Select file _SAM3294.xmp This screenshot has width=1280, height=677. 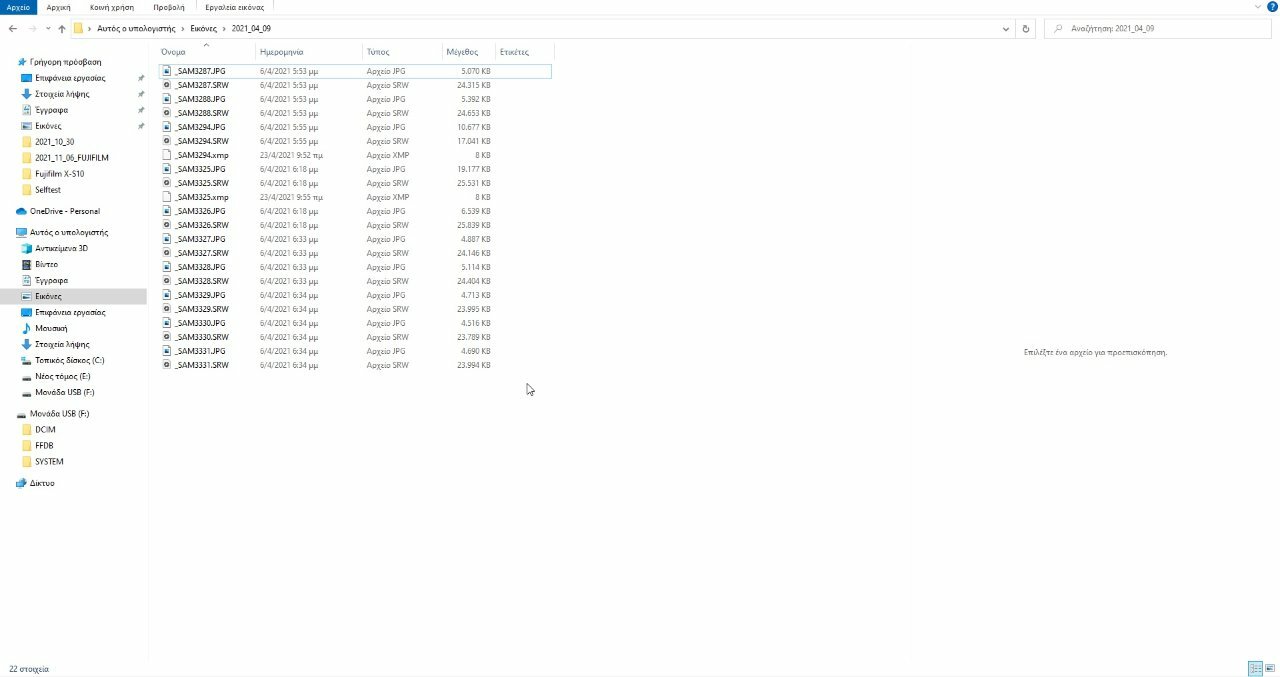click(x=201, y=155)
